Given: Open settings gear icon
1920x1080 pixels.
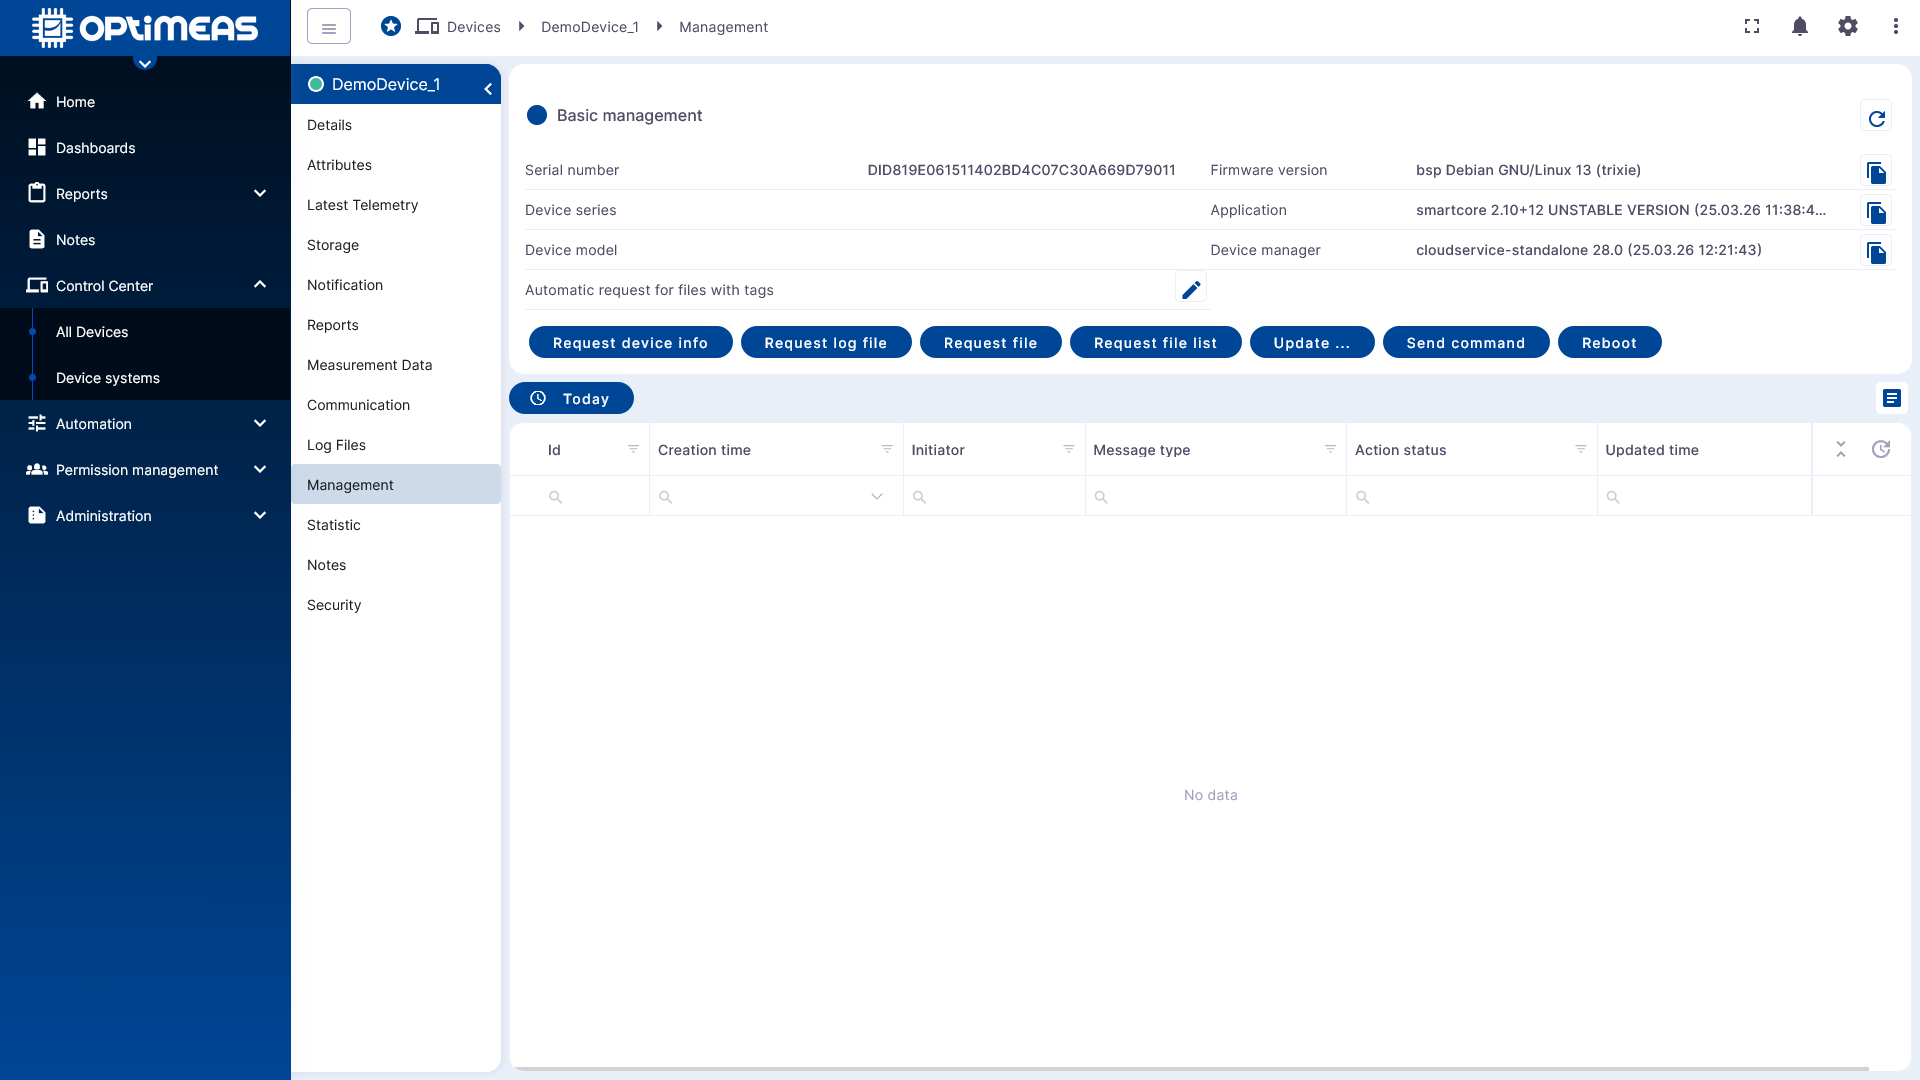Looking at the screenshot, I should coord(1848,27).
